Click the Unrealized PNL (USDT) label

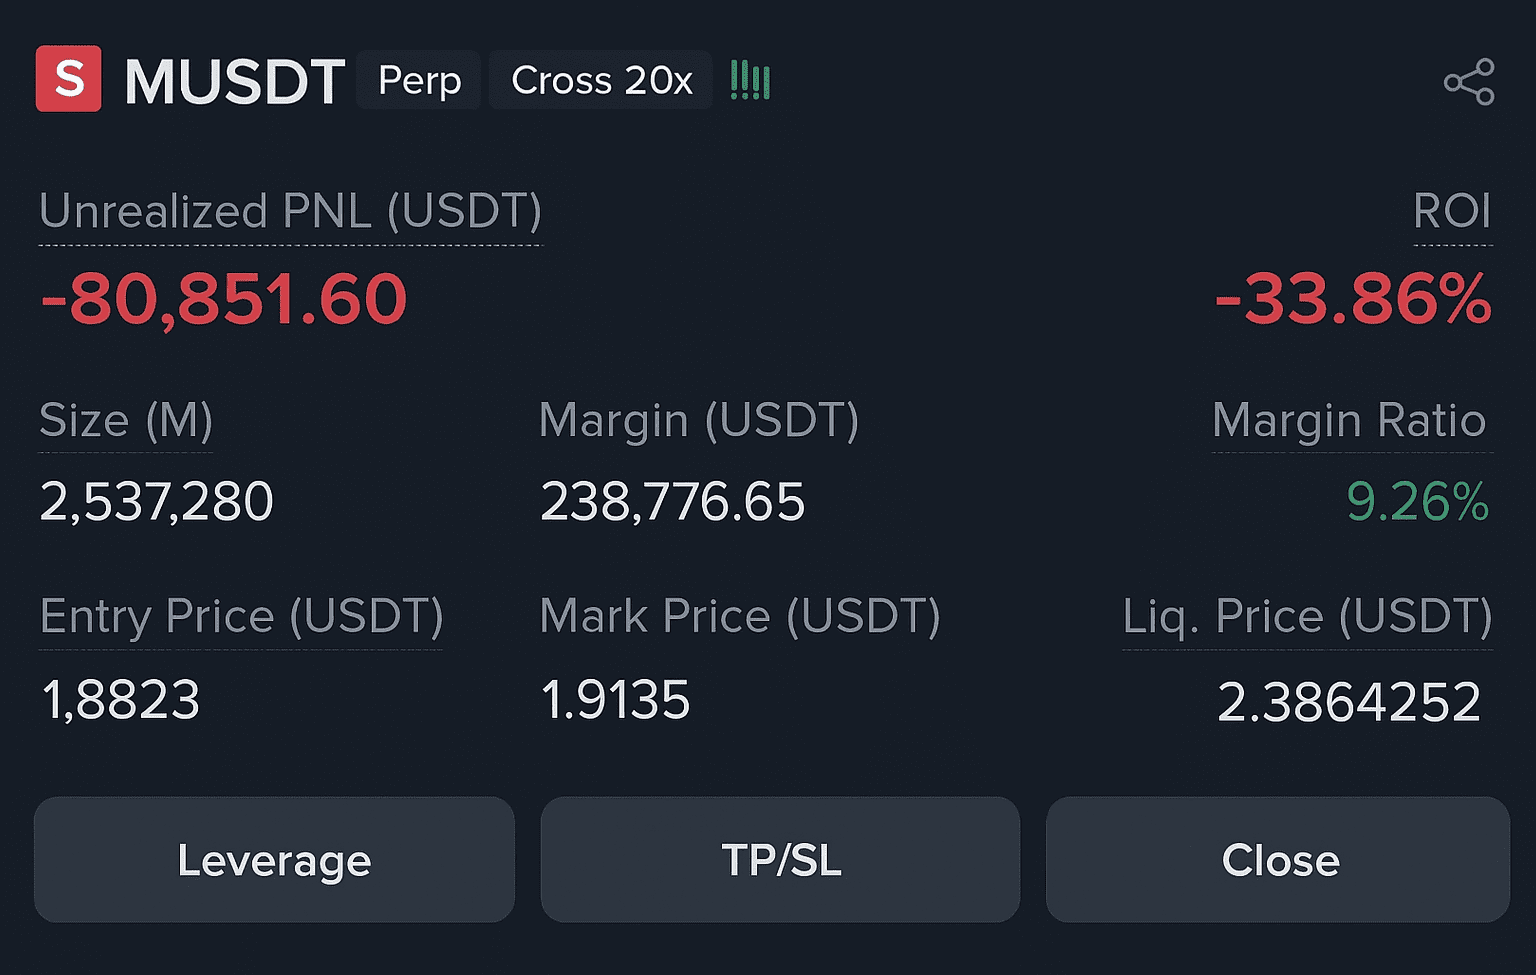(290, 211)
